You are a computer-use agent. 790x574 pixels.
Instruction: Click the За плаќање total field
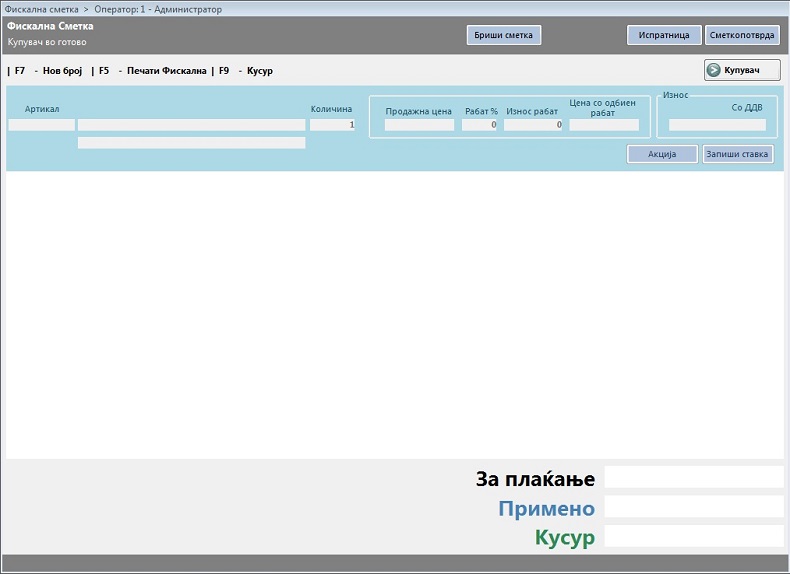694,477
